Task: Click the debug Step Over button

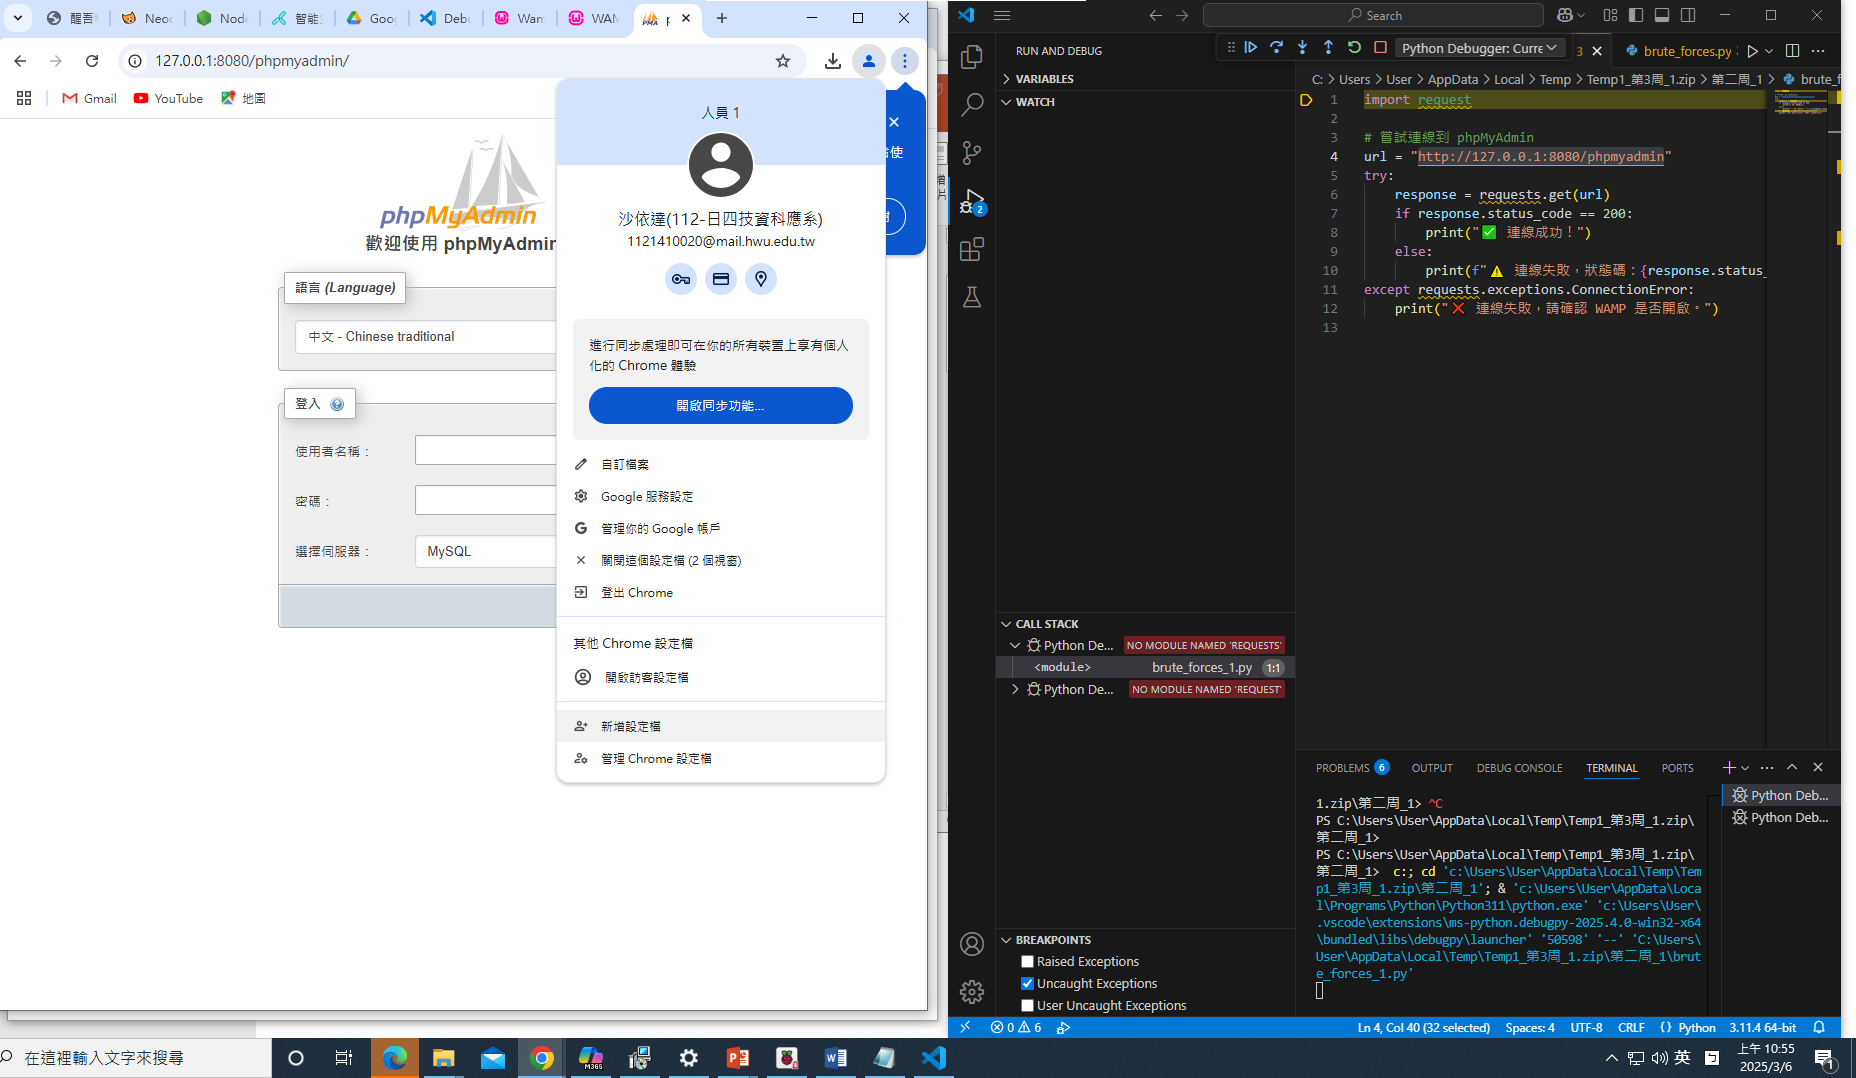Action: pyautogui.click(x=1276, y=48)
